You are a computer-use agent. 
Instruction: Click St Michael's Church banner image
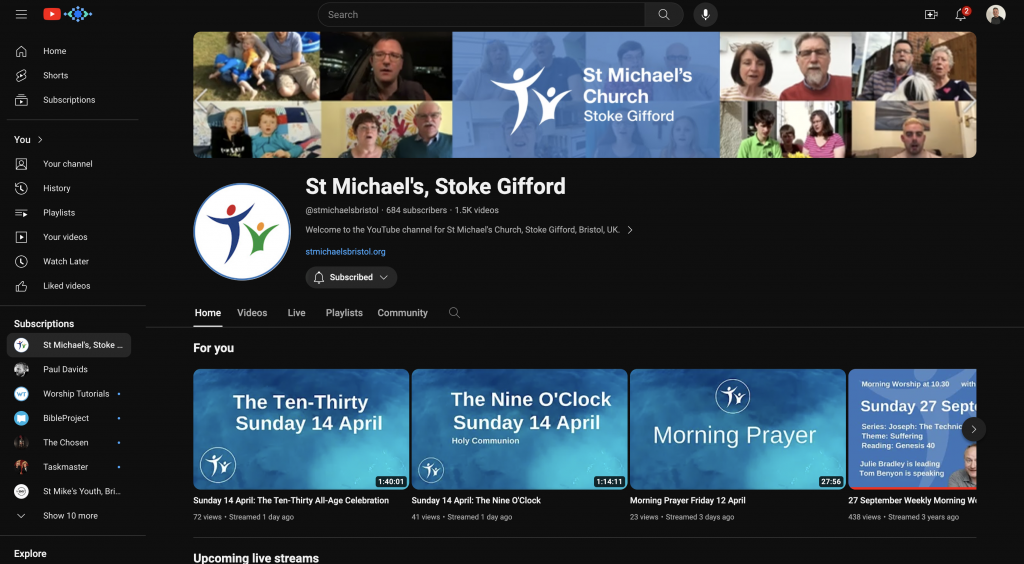click(x=584, y=95)
